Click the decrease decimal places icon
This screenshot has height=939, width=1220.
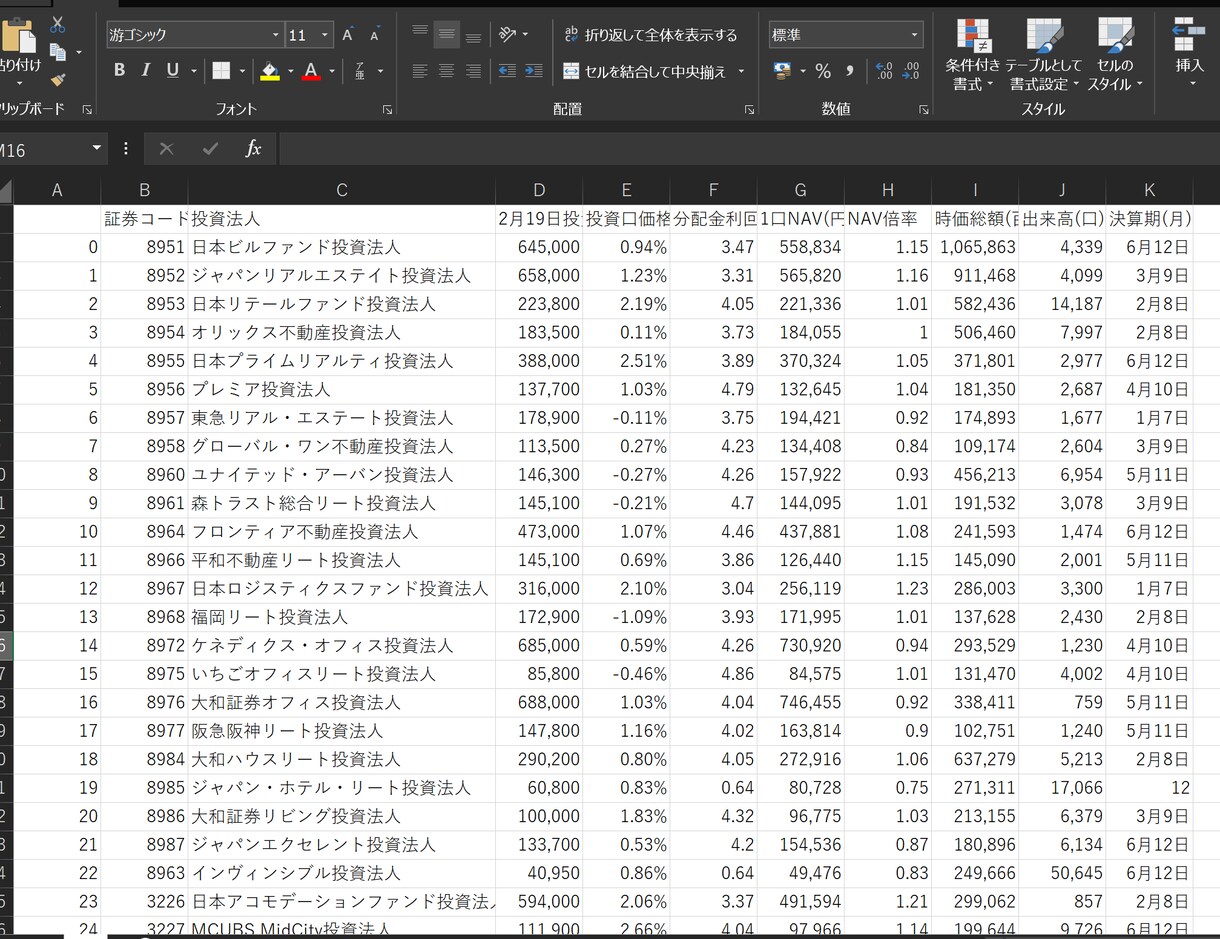911,71
